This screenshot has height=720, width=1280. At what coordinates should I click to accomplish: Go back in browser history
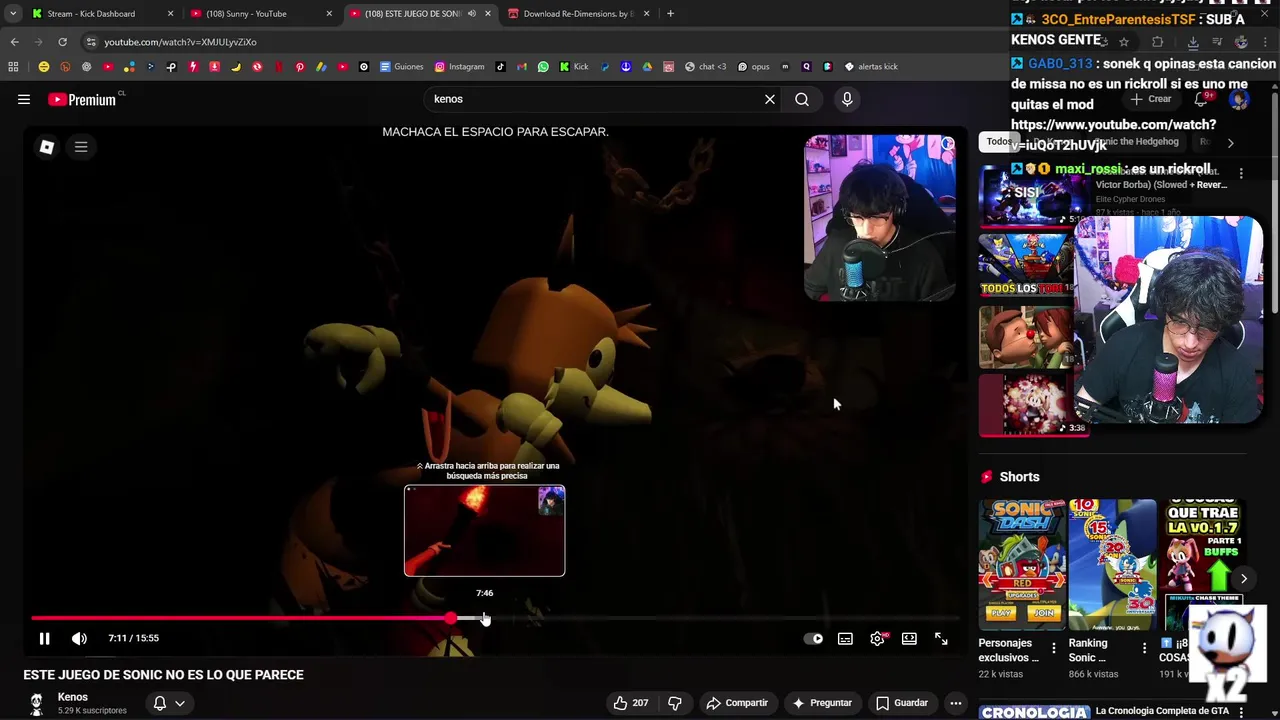(x=14, y=42)
